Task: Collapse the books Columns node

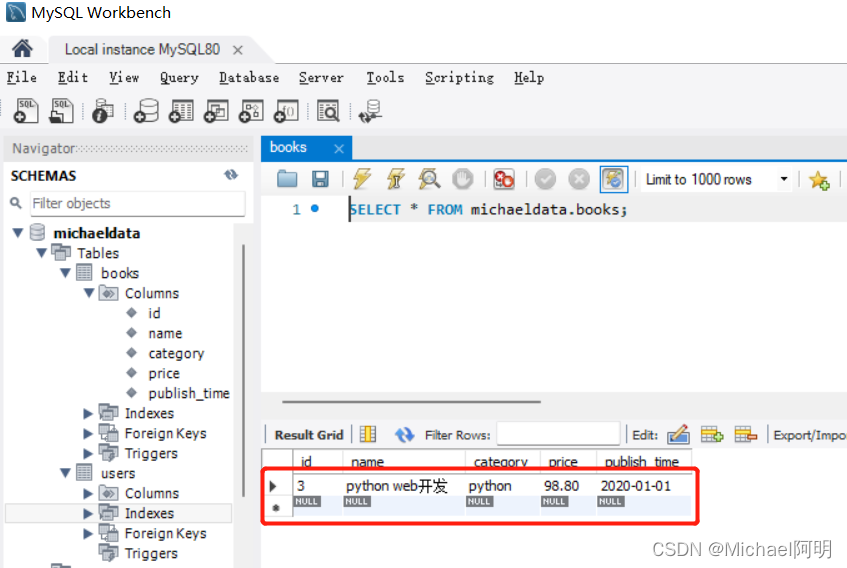Action: point(89,293)
